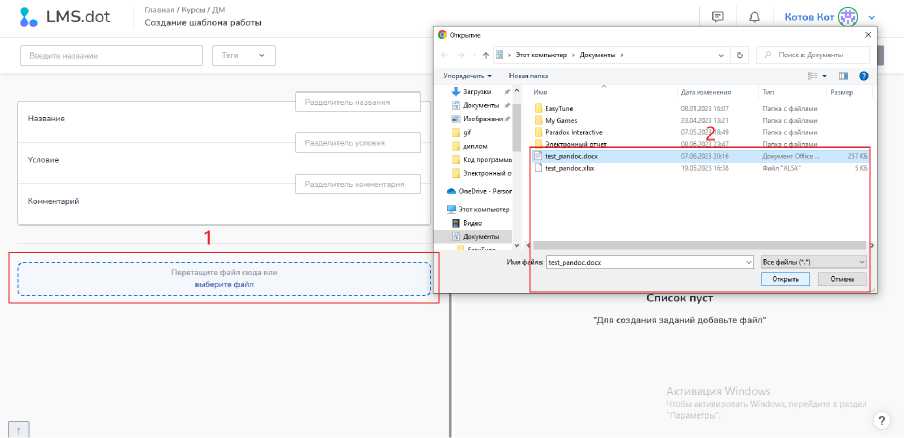This screenshot has width=904, height=438.
Task: Click the Котов Кот user avatar
Action: [x=848, y=17]
